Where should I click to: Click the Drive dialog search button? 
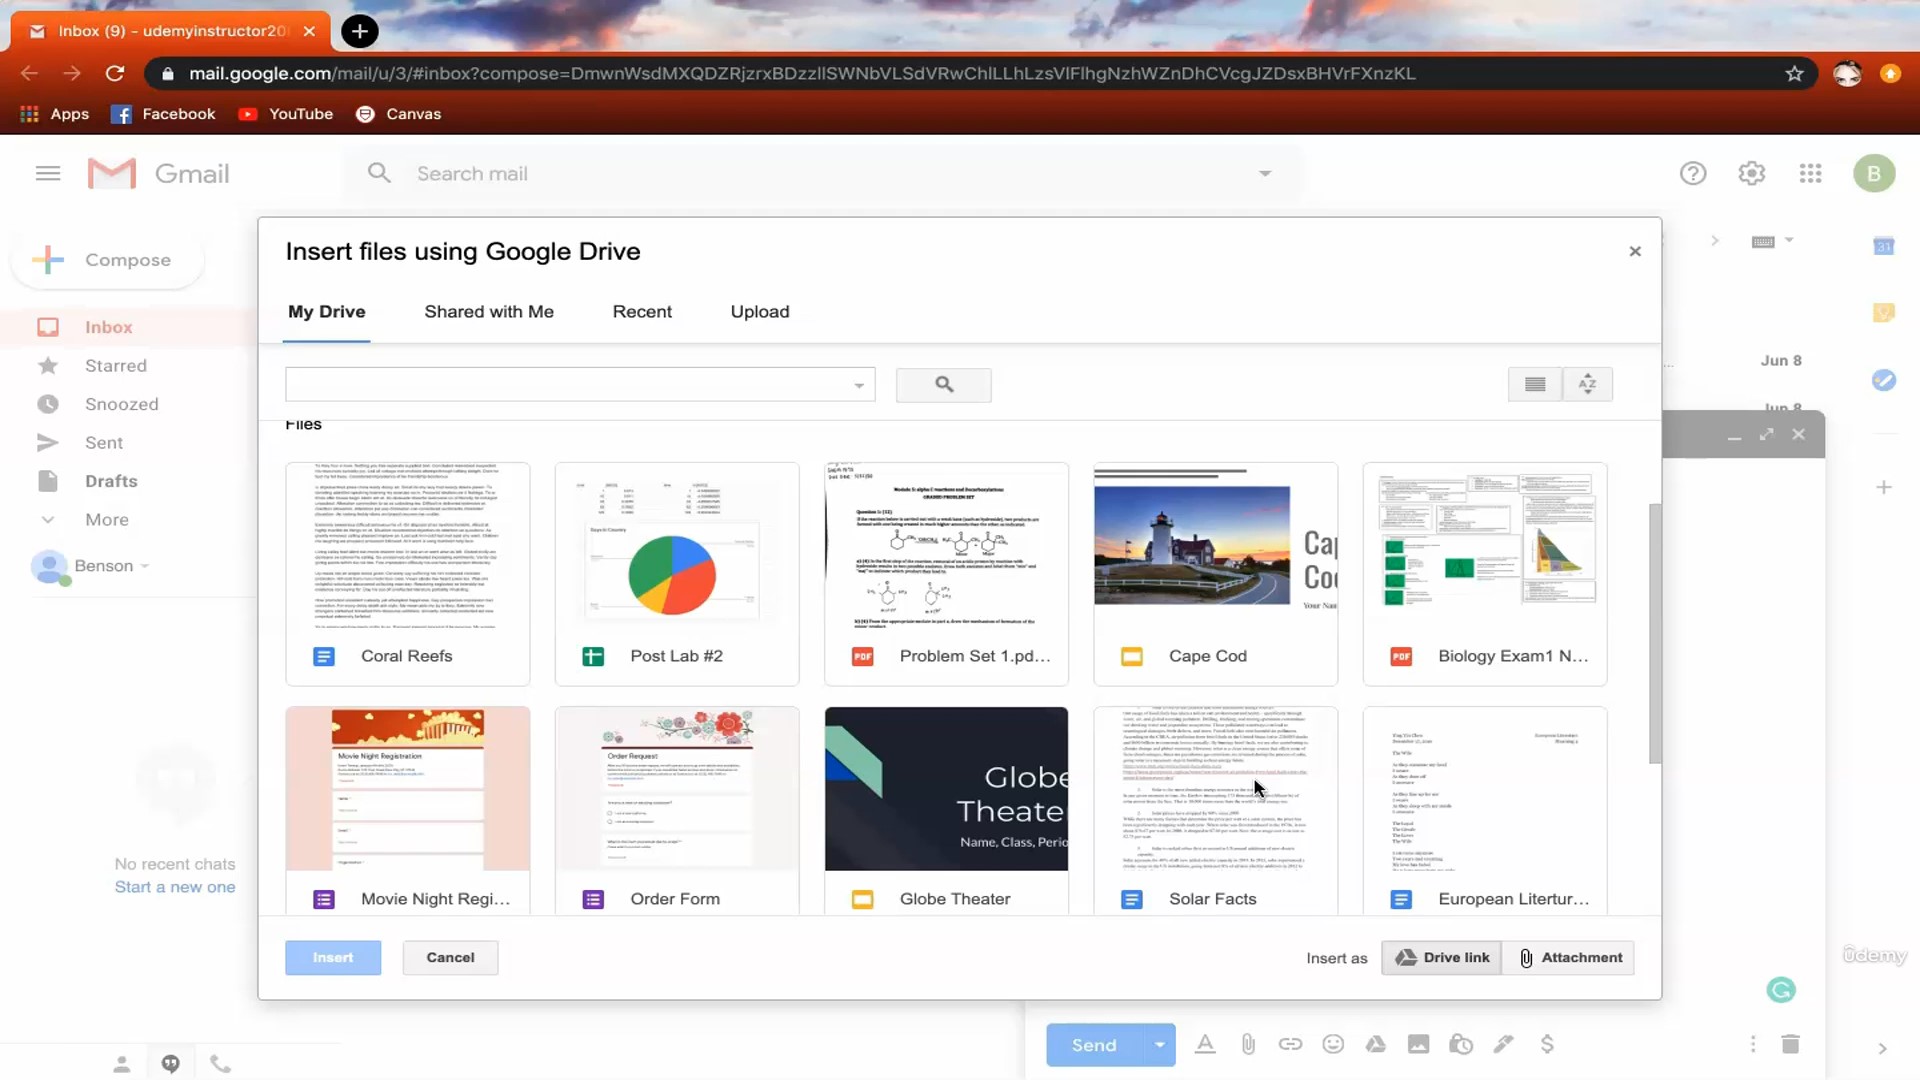[x=943, y=384]
